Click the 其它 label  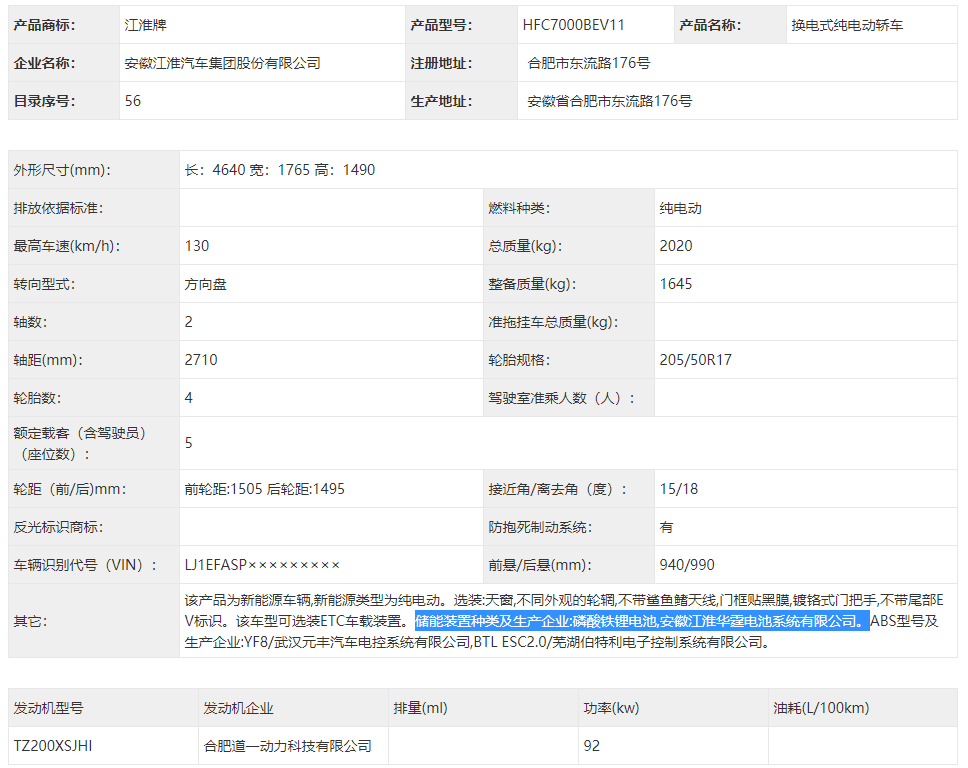[30, 621]
